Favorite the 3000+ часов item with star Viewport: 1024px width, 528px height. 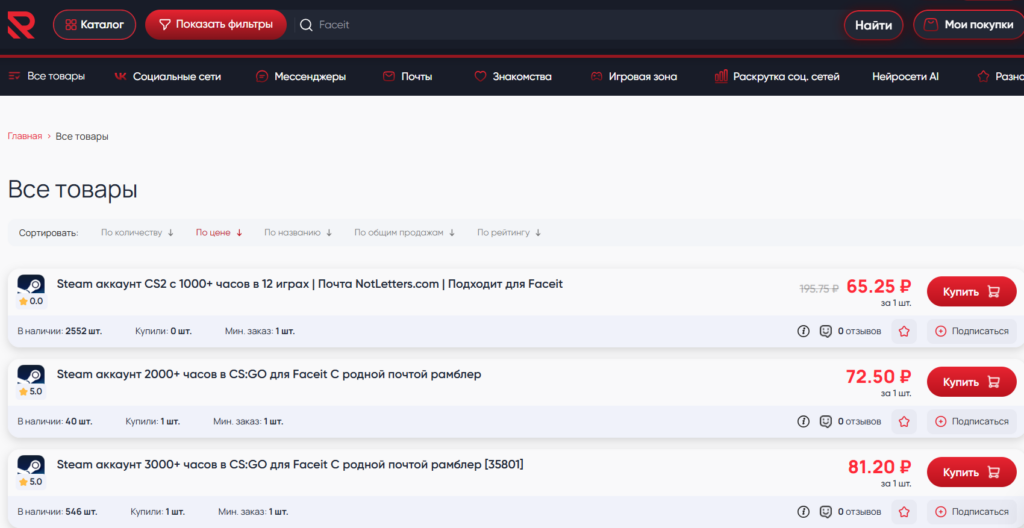tap(904, 512)
